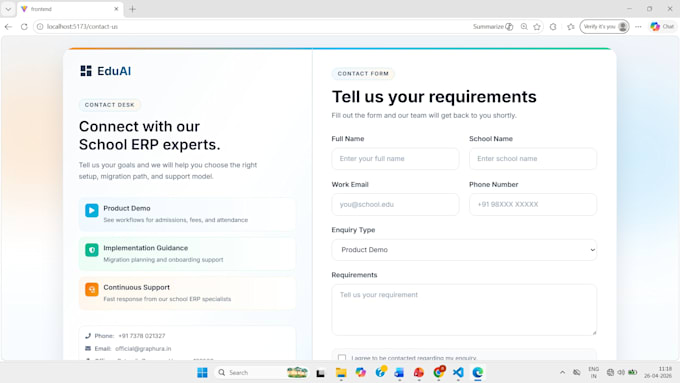680x383 pixels.
Task: Go back with the browser back arrow
Action: click(x=8, y=26)
